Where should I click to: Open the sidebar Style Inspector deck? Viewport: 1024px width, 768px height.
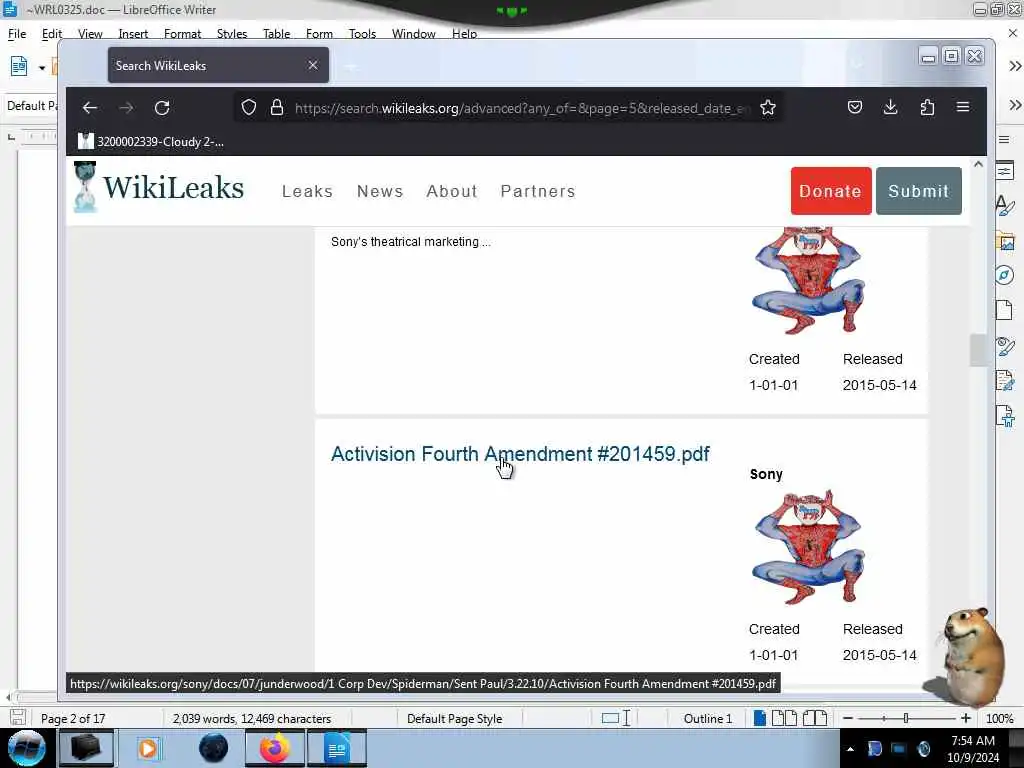(1004, 345)
